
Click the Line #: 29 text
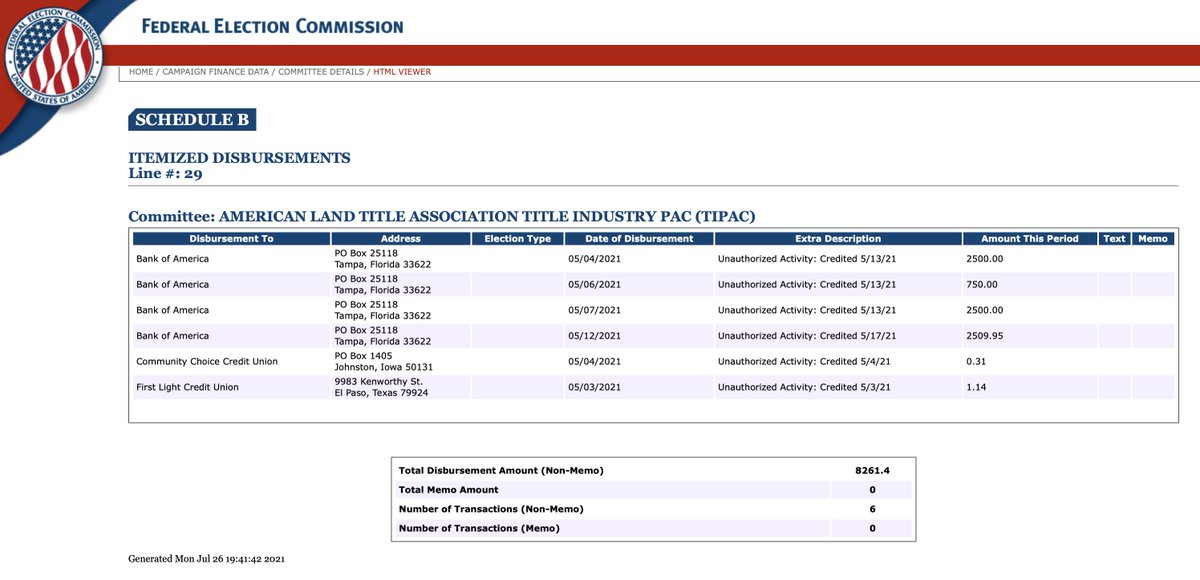click(166, 173)
